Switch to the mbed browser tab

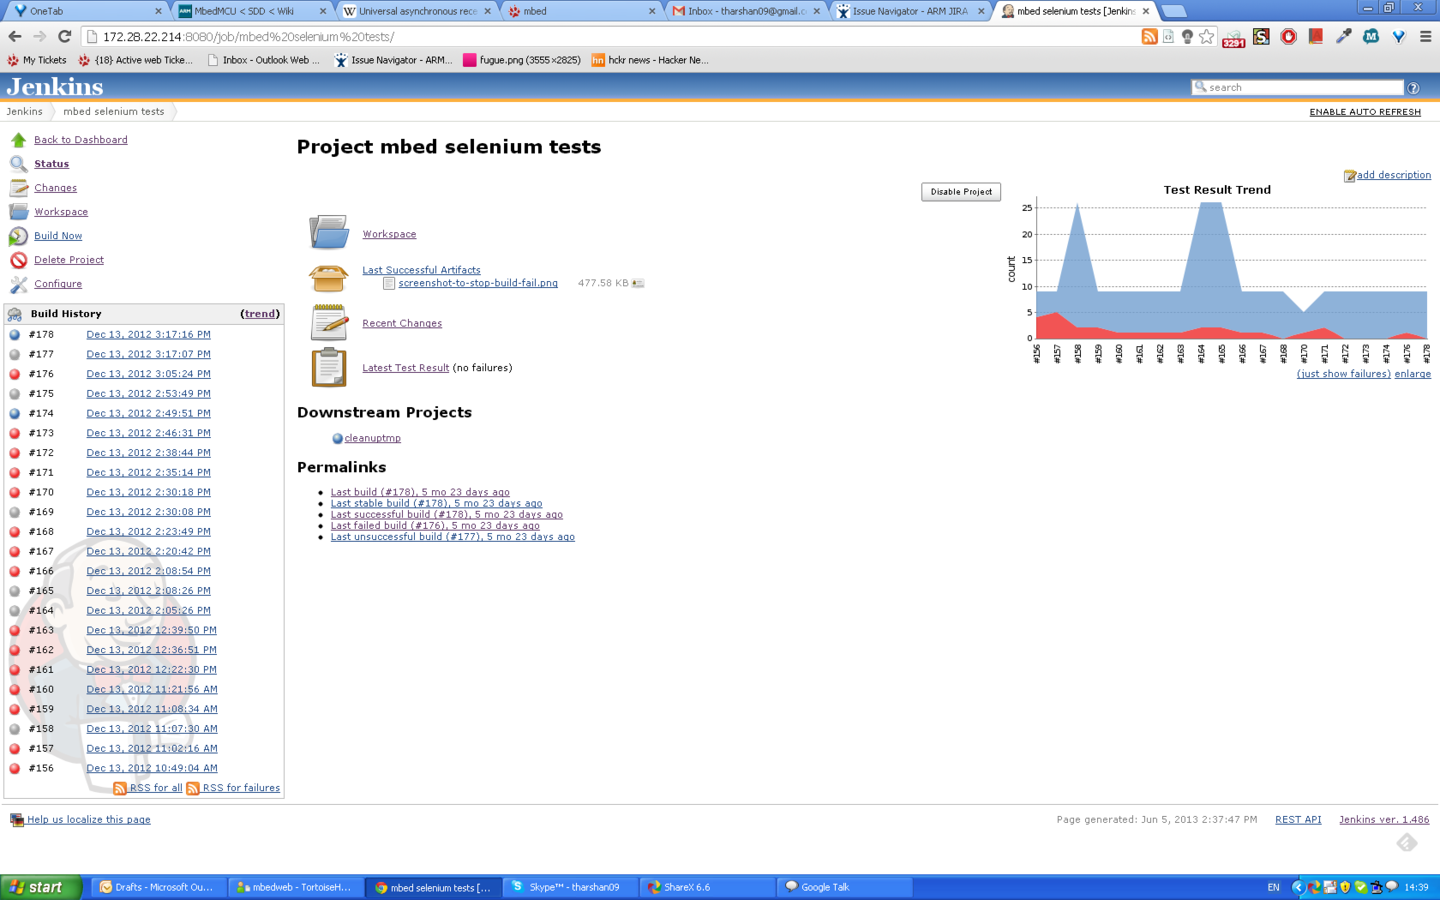click(580, 11)
